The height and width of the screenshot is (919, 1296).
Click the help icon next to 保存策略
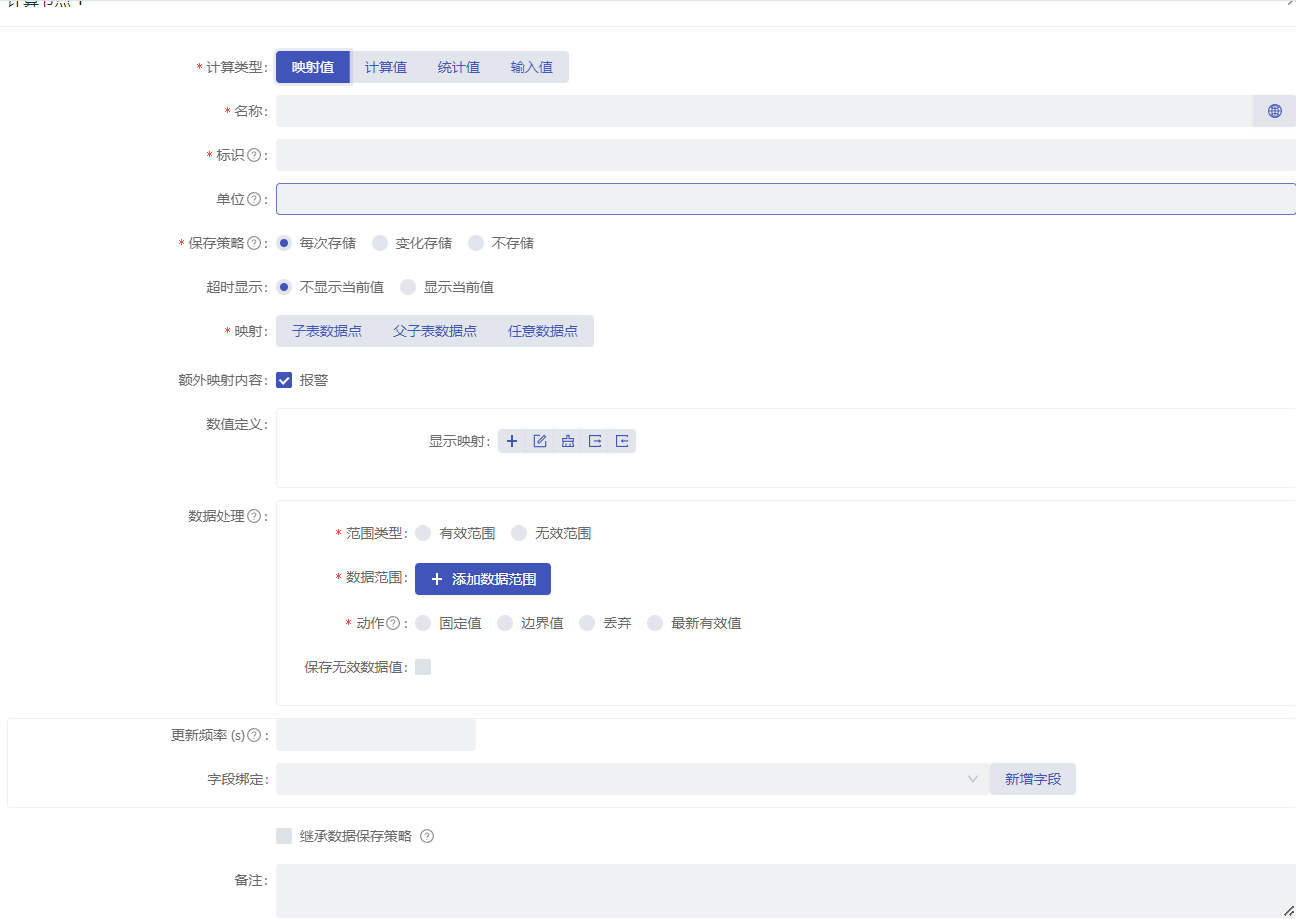pos(254,243)
